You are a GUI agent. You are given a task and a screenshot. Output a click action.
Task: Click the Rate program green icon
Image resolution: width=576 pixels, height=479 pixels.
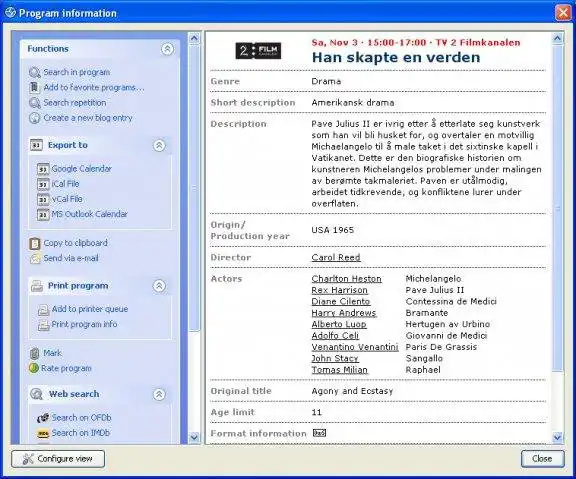pos(33,368)
